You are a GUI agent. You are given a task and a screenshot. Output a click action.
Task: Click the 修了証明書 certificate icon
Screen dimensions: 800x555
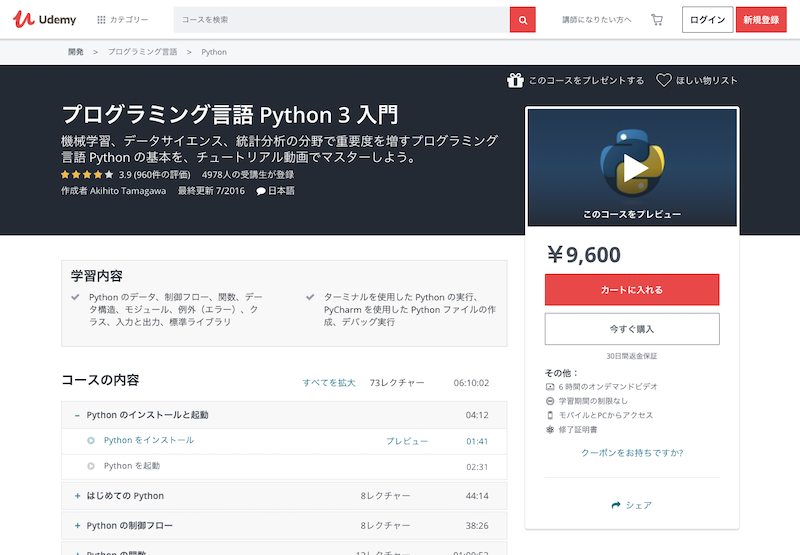pos(550,430)
